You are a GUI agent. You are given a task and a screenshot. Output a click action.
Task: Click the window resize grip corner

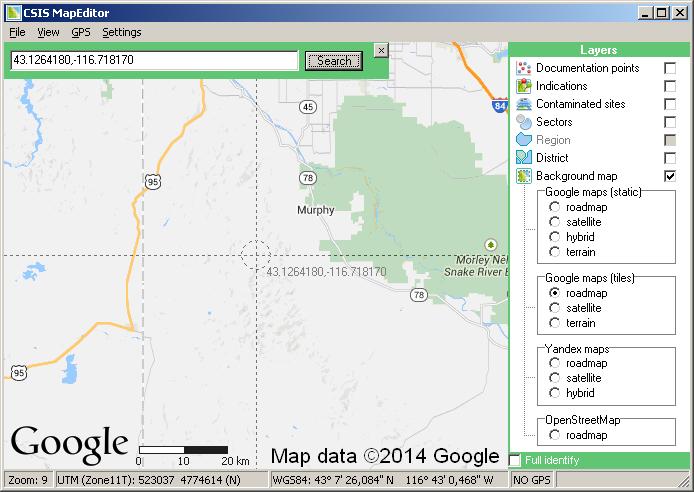coord(683,481)
